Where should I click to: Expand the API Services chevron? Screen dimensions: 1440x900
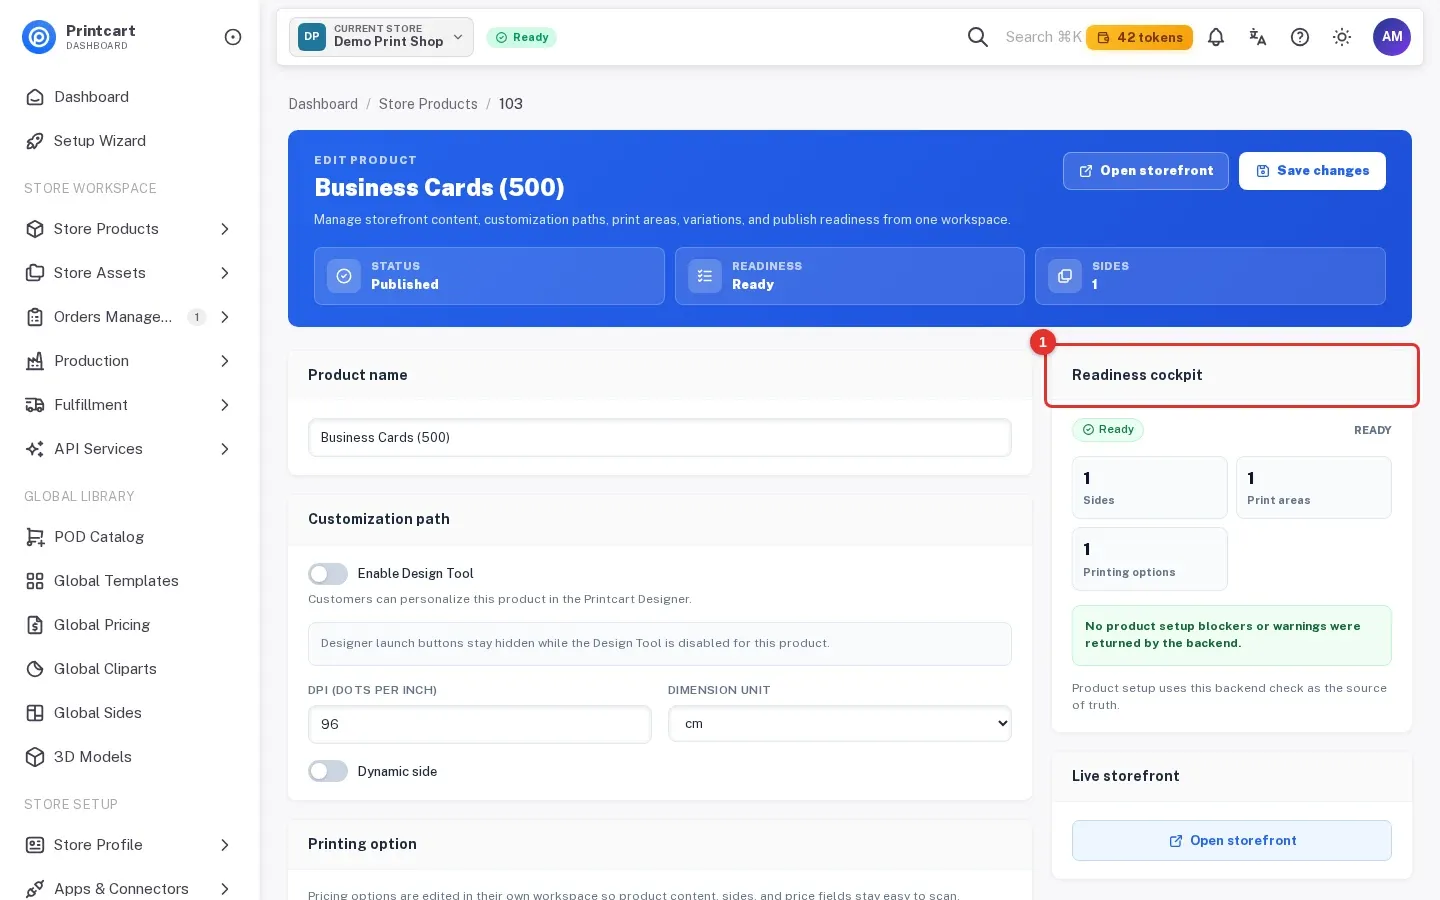(225, 449)
